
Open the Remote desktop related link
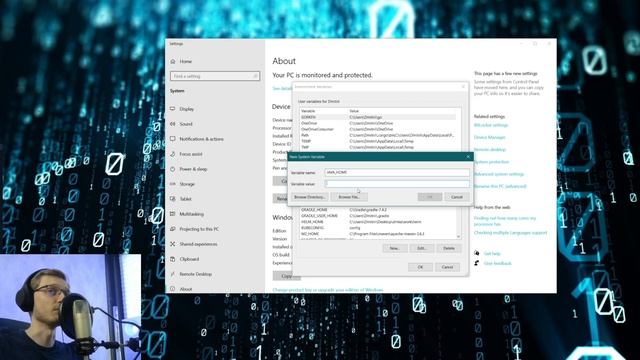(x=490, y=149)
